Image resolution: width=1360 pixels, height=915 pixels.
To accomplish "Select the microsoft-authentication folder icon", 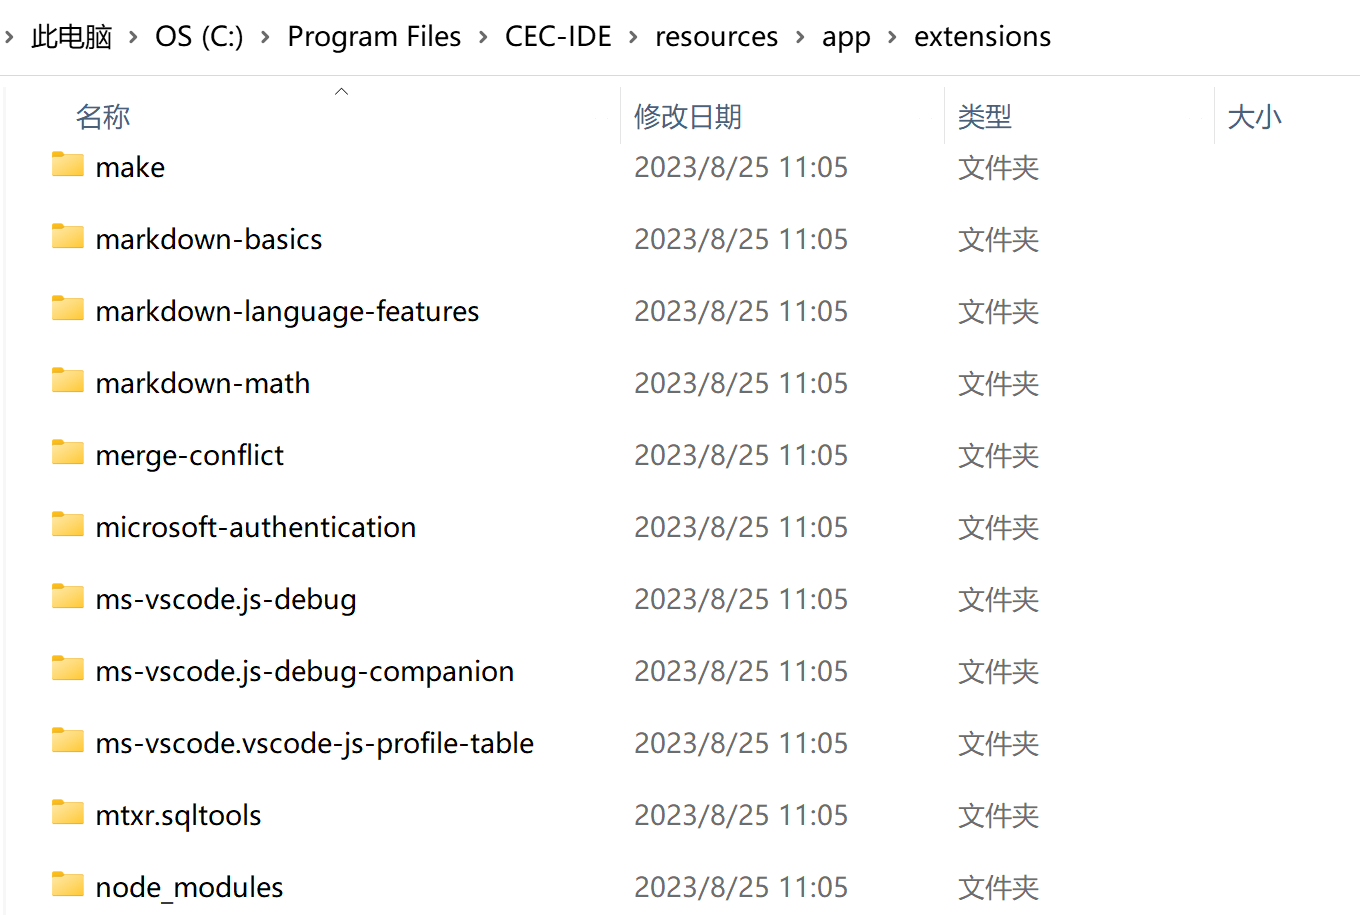I will (68, 524).
